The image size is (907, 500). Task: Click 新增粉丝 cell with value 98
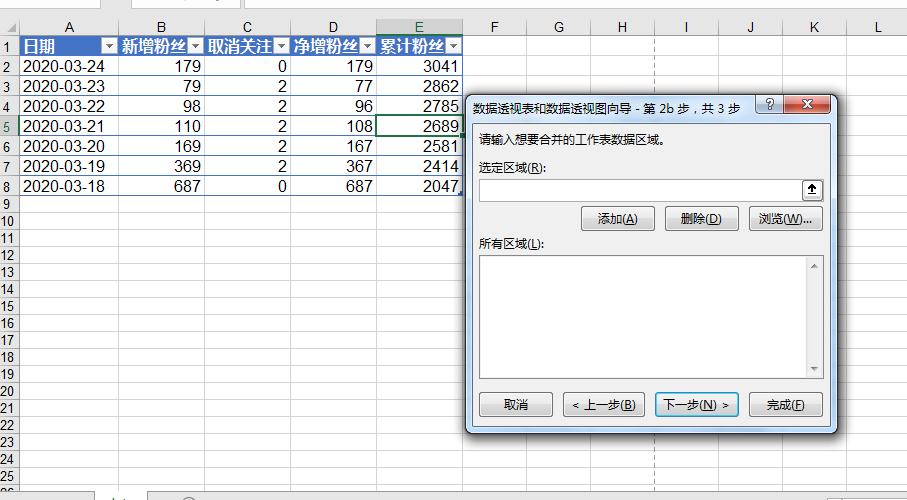161,106
